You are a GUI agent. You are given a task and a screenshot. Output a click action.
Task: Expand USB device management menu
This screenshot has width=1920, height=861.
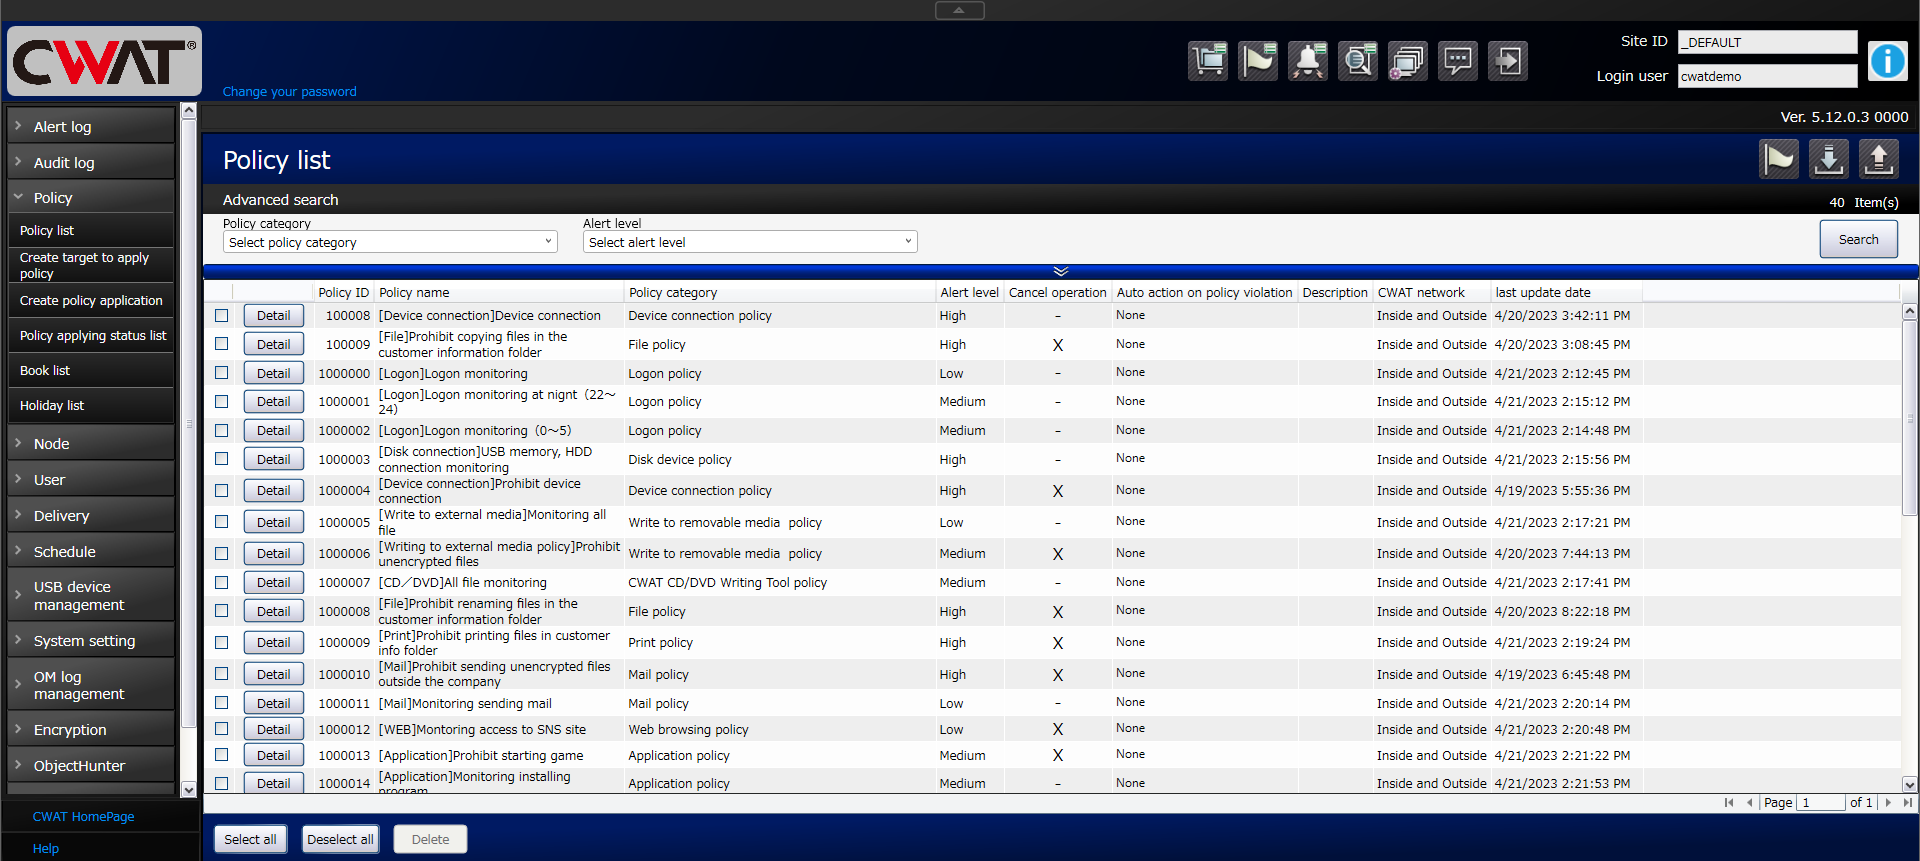(91, 596)
